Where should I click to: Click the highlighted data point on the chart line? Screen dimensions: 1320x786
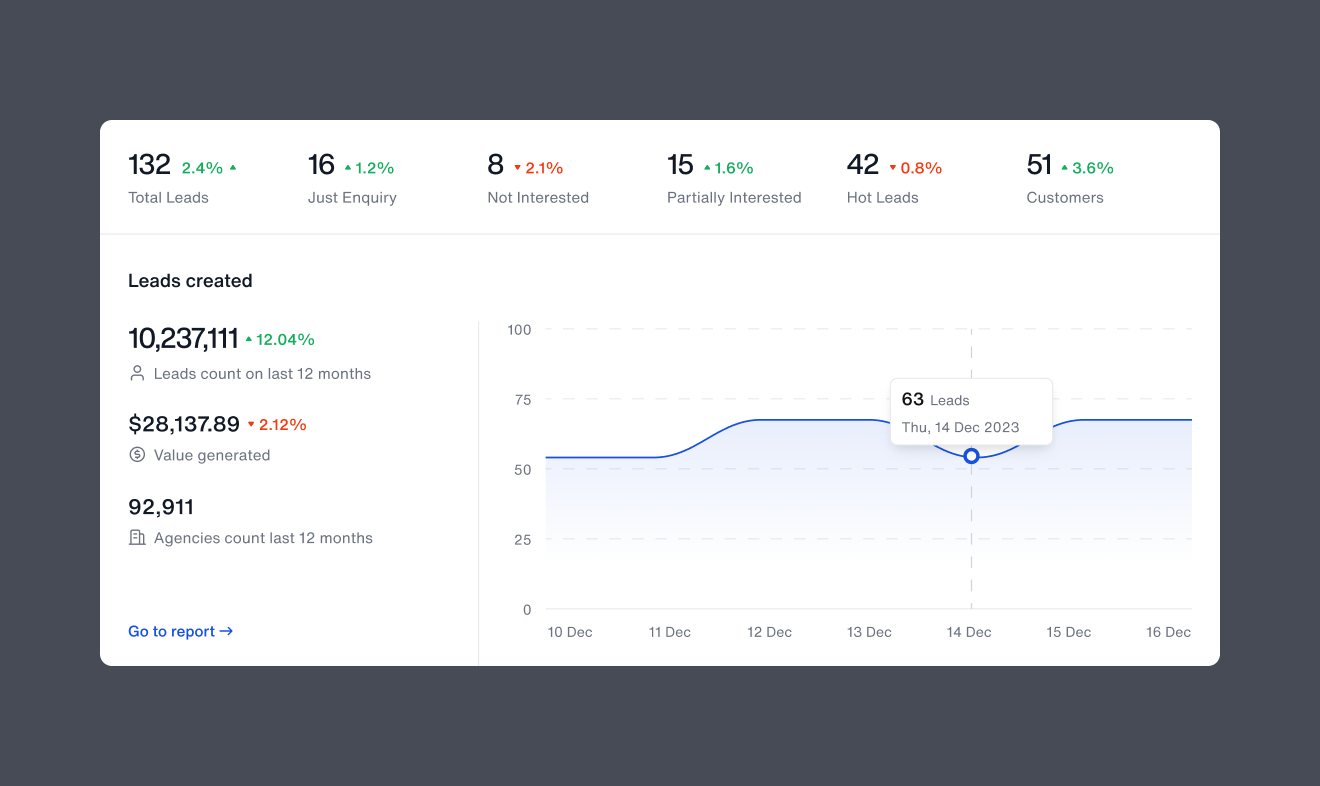pyautogui.click(x=971, y=456)
